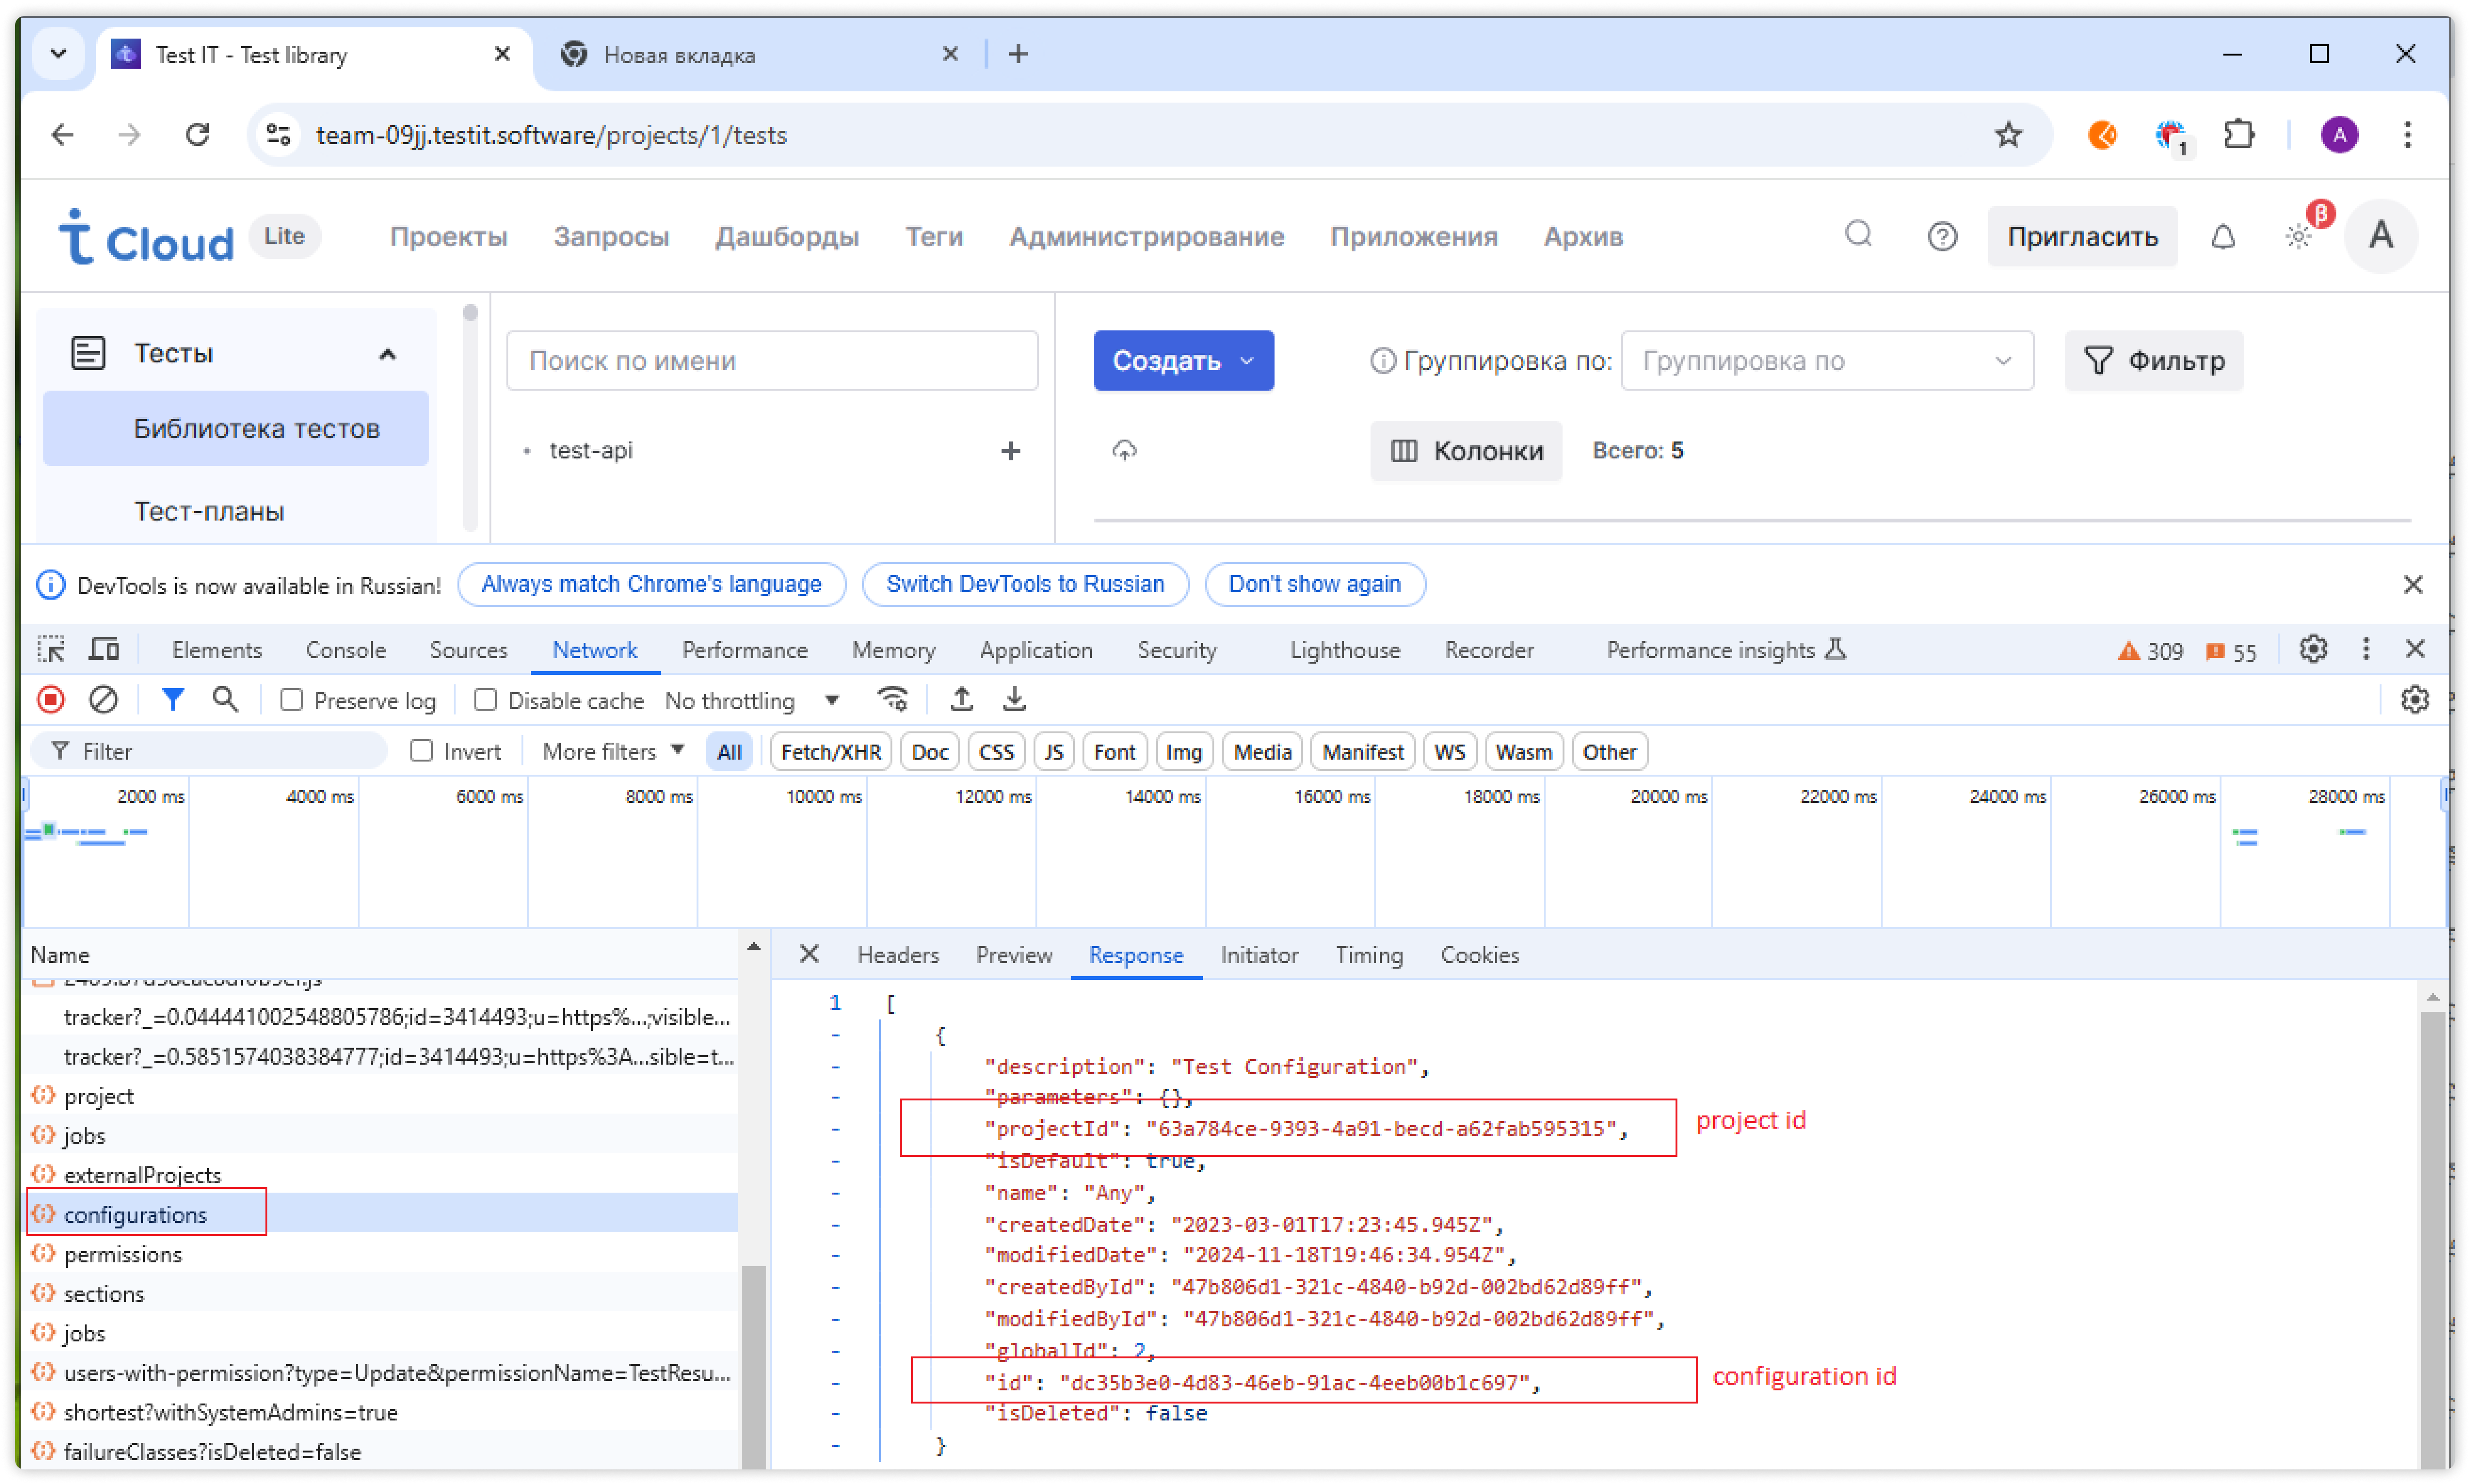
Task: Click the network Filter input field
Action: 208,752
